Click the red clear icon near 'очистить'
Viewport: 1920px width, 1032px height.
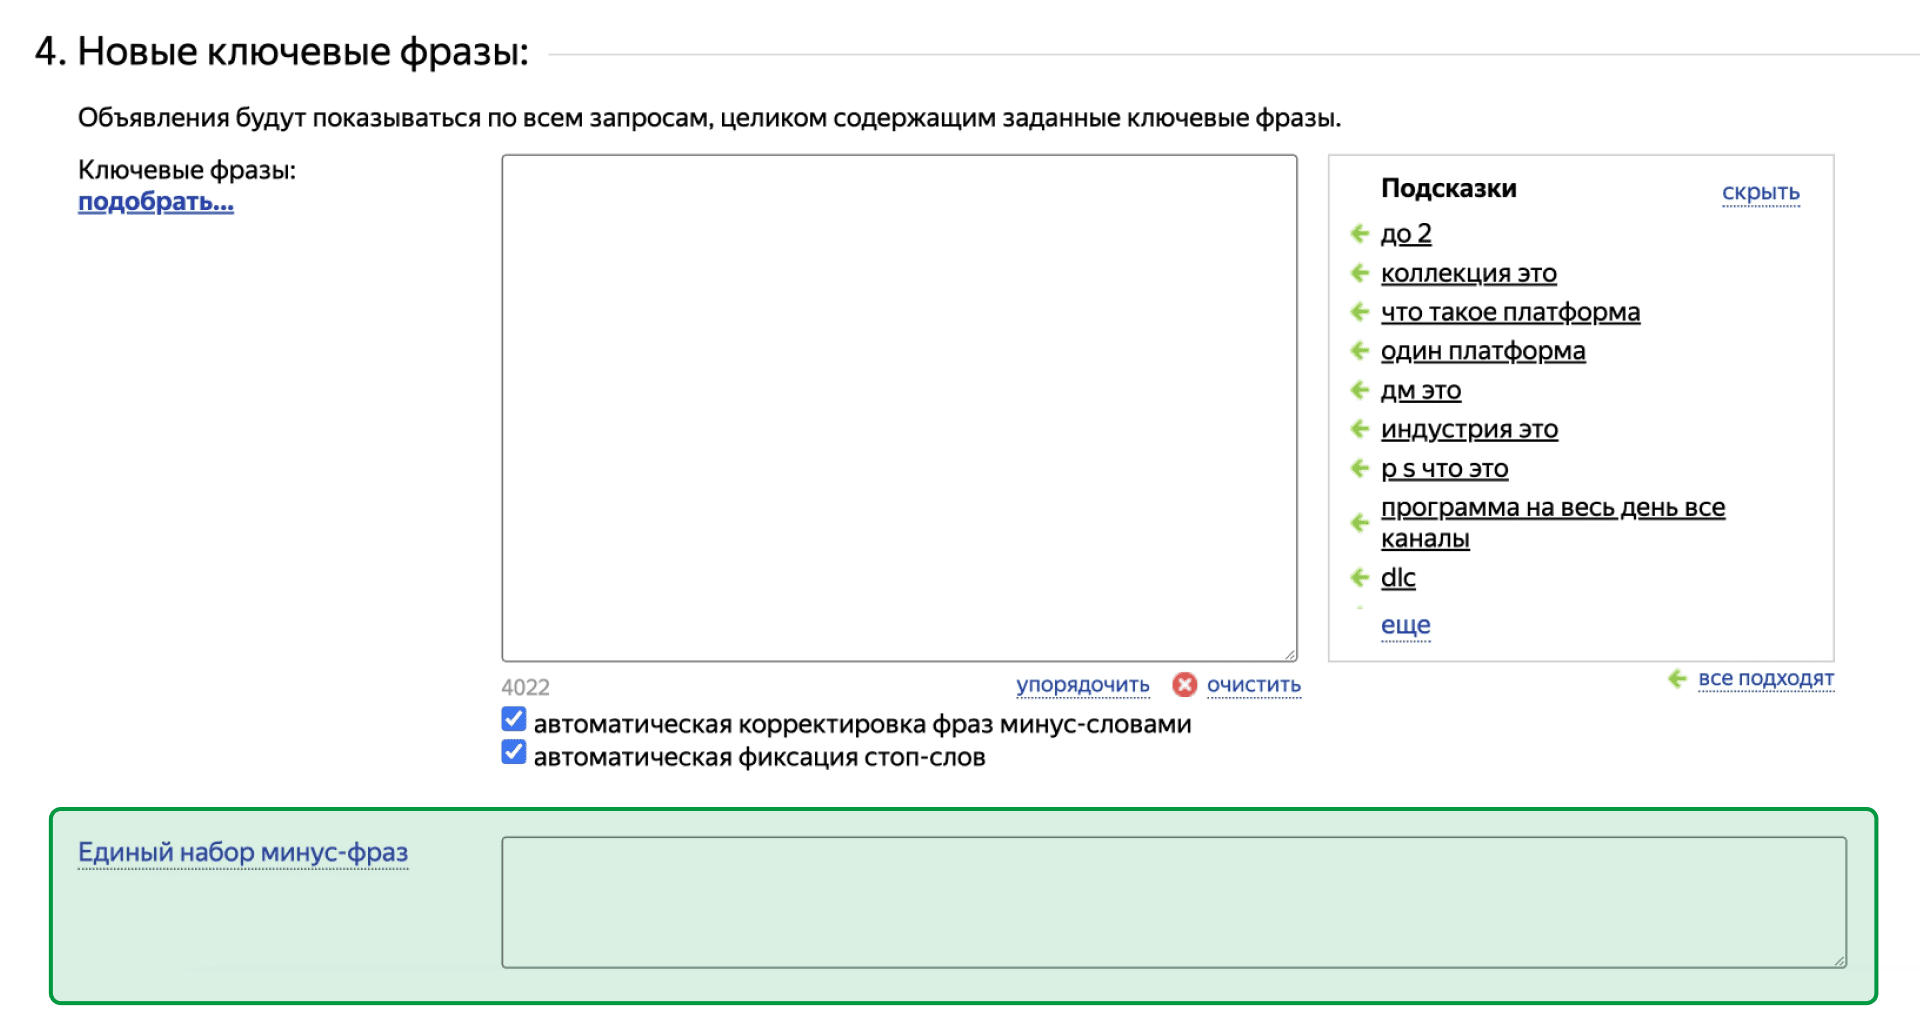tap(1185, 685)
